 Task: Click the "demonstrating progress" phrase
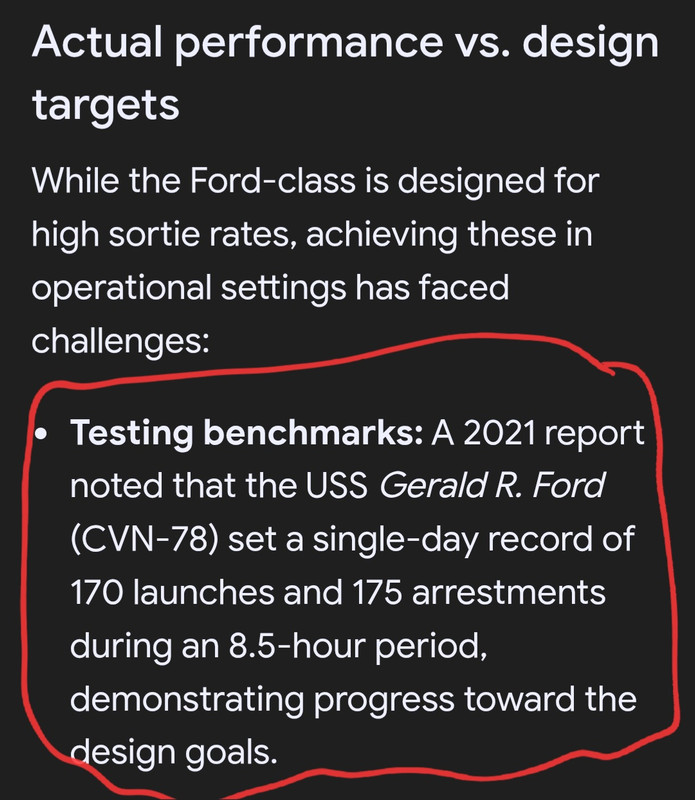tap(262, 699)
